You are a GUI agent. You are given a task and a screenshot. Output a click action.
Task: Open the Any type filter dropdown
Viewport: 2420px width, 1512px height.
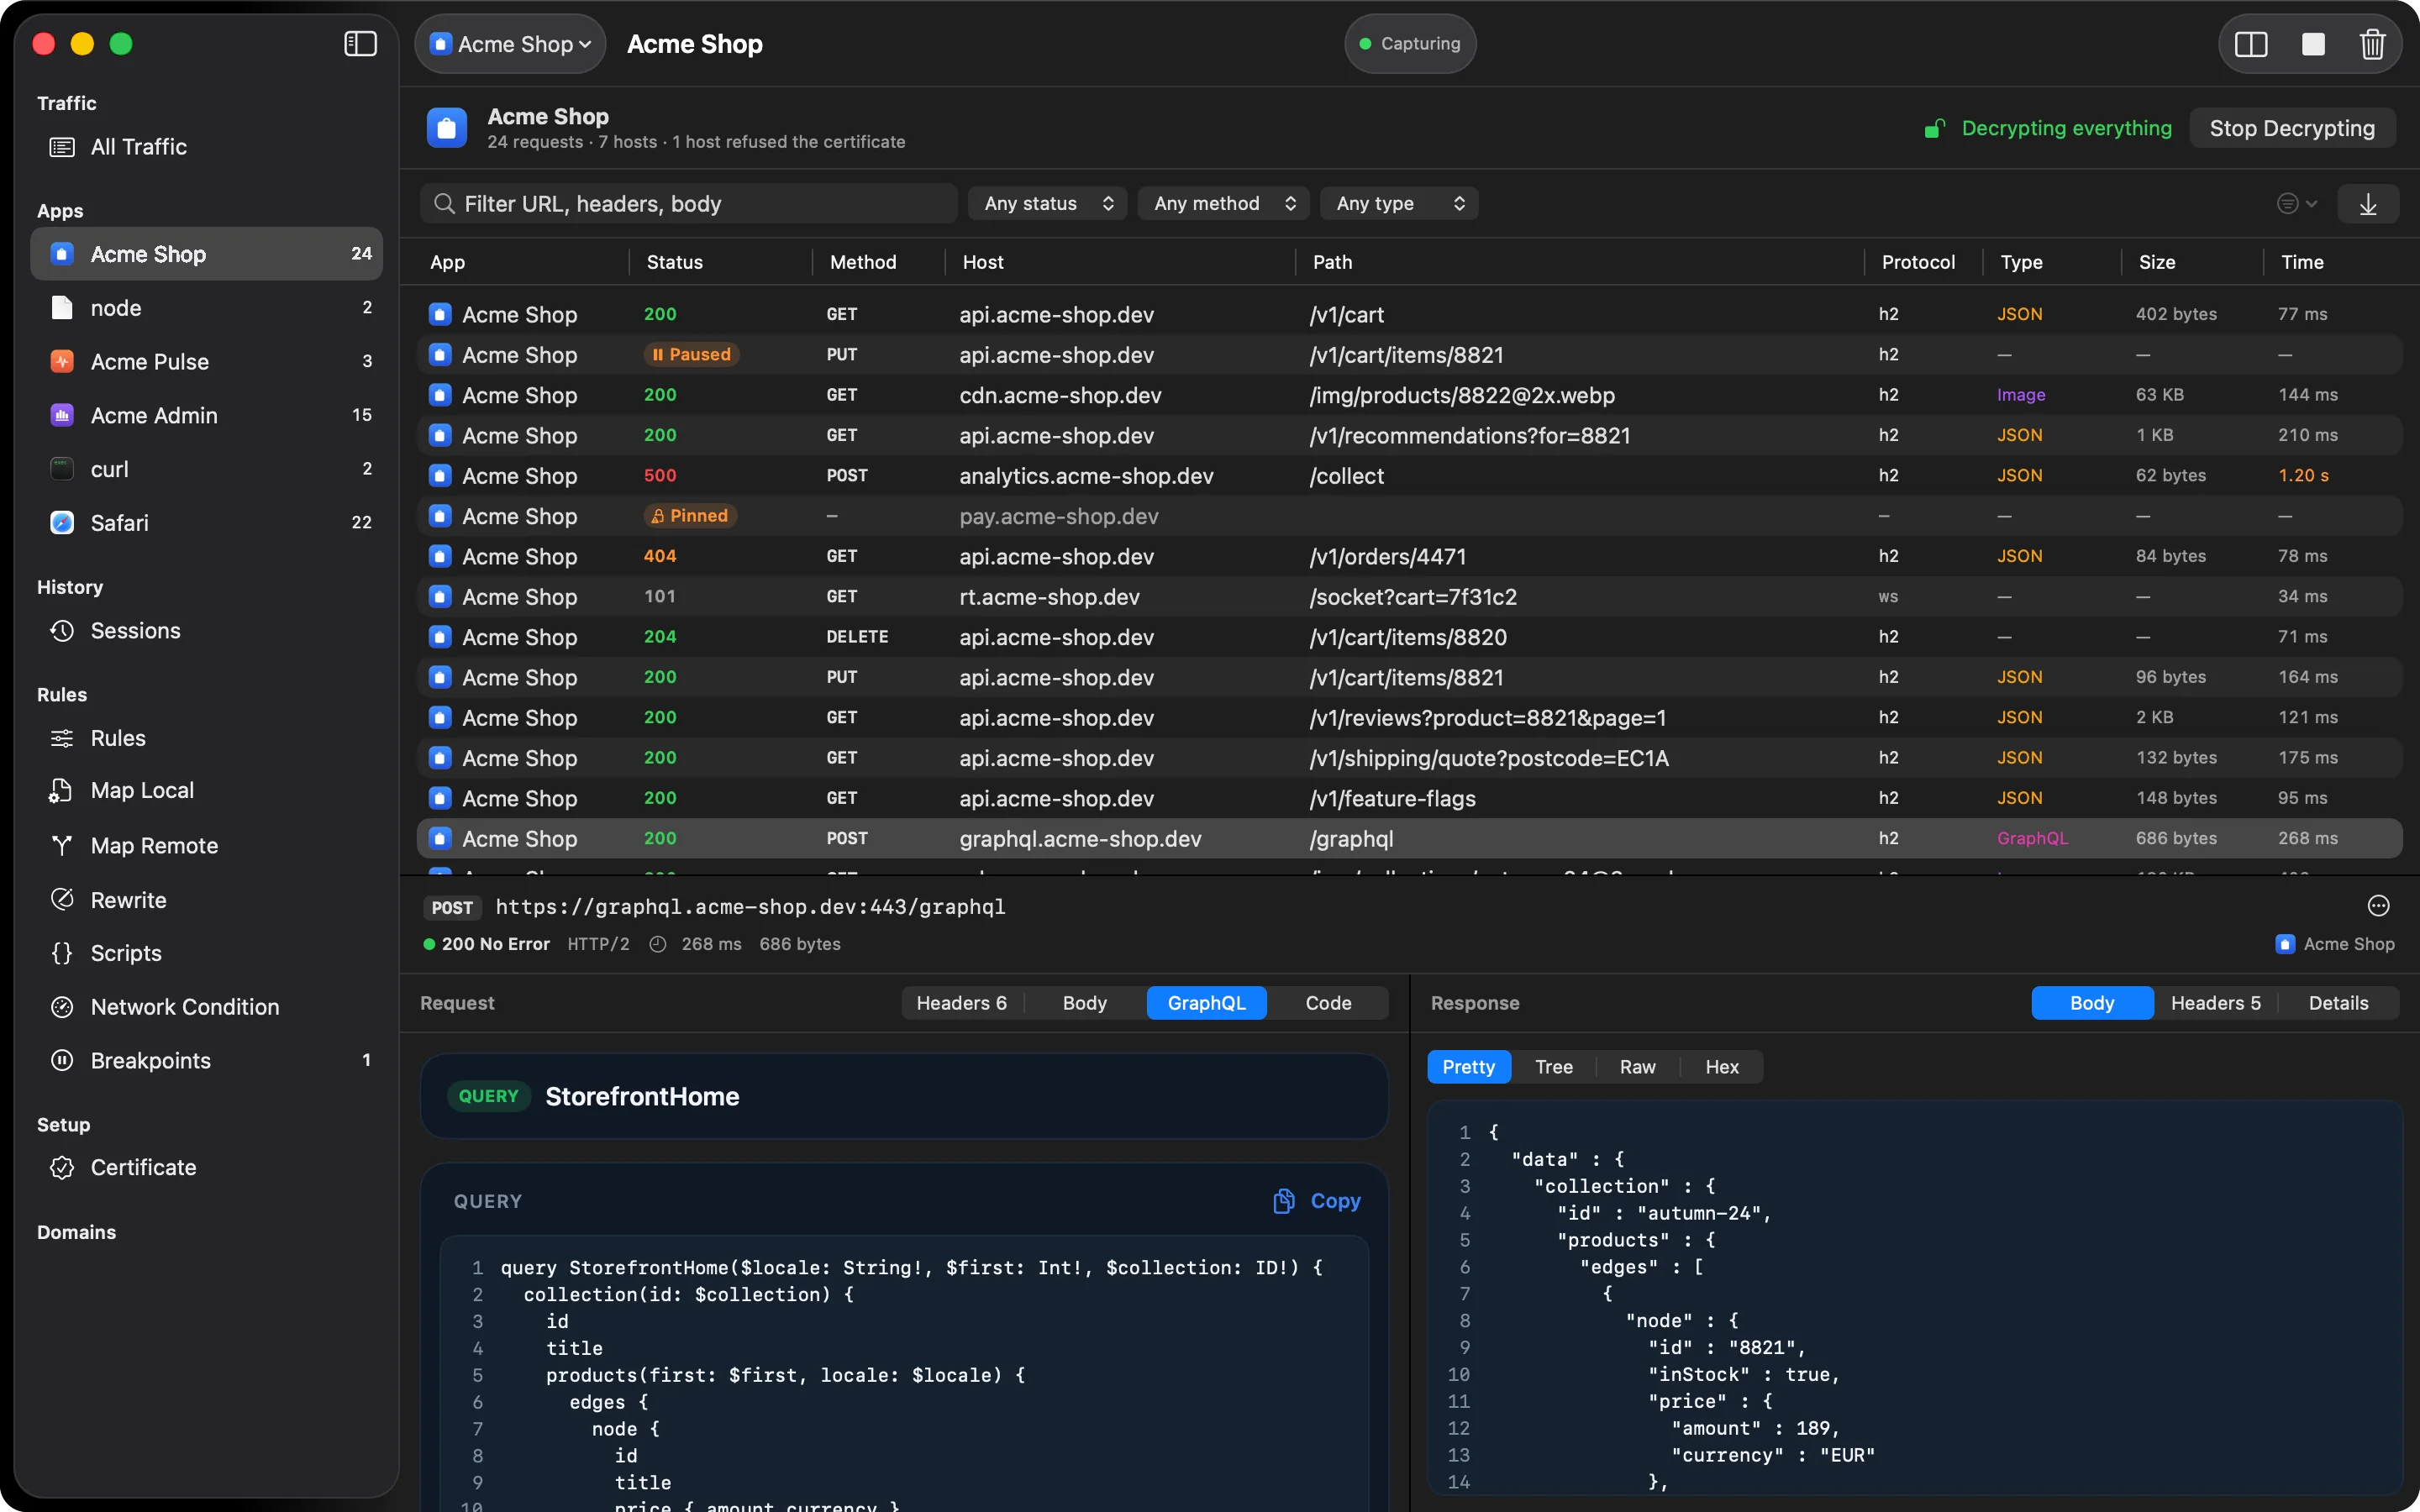pyautogui.click(x=1399, y=204)
